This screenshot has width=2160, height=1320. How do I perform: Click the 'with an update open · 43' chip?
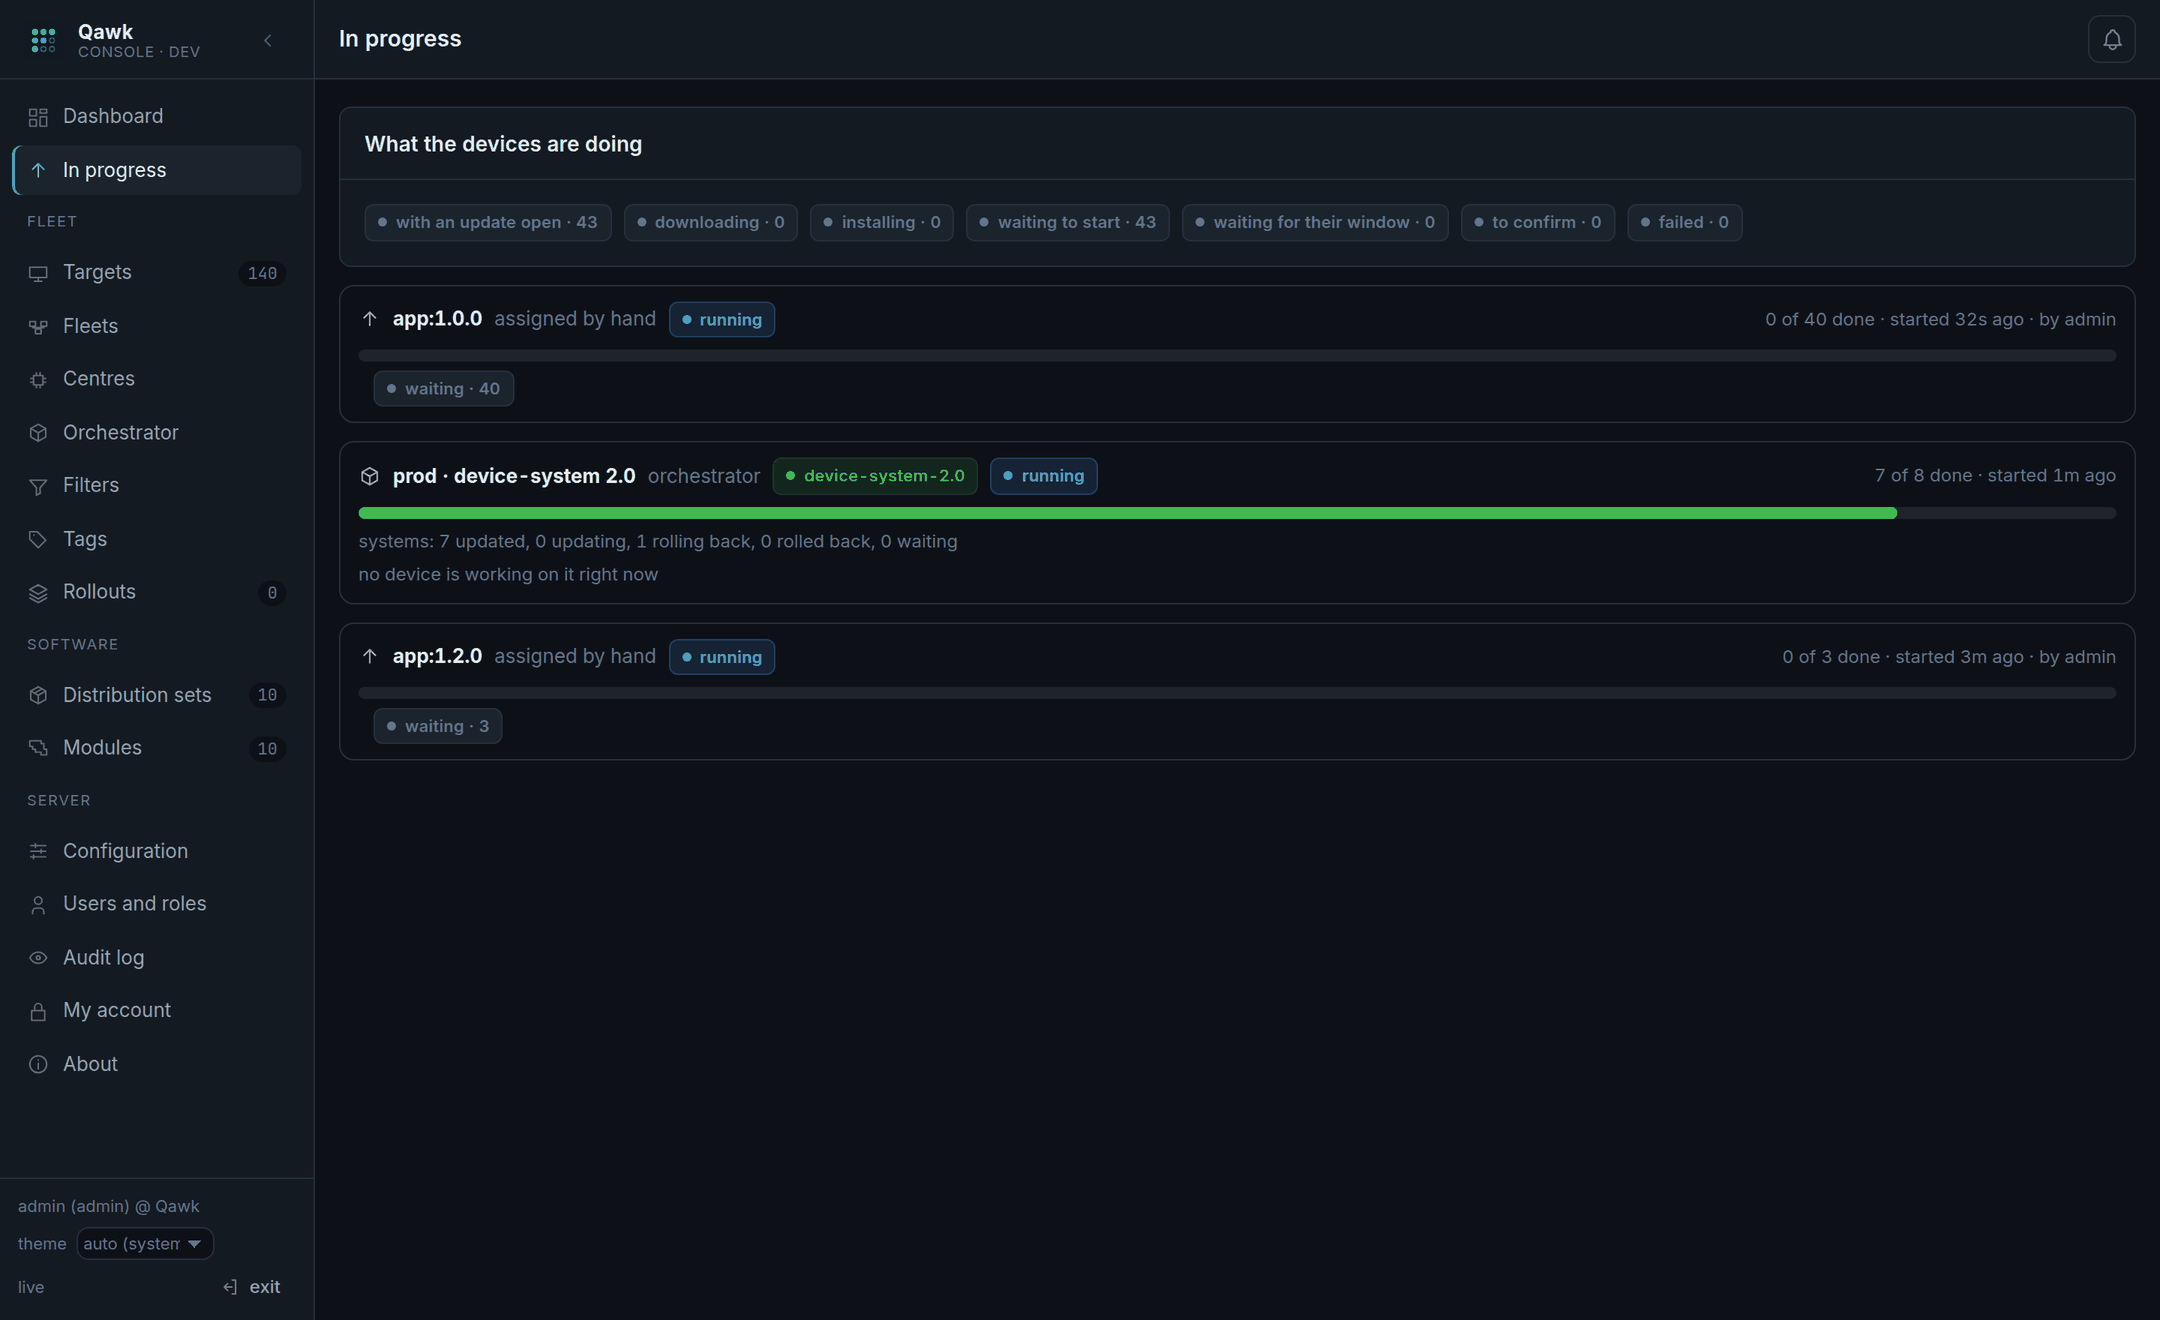tap(487, 222)
